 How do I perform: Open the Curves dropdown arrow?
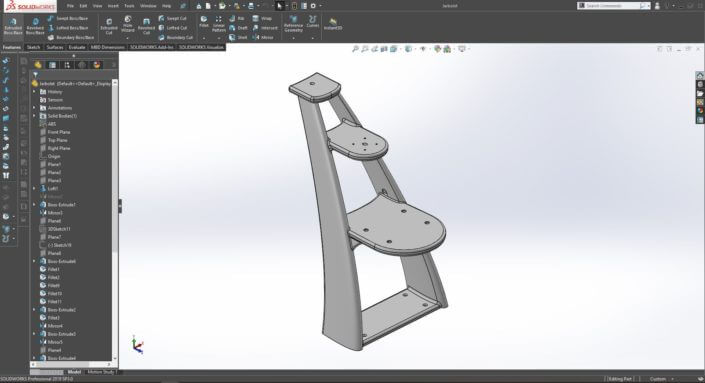point(312,38)
